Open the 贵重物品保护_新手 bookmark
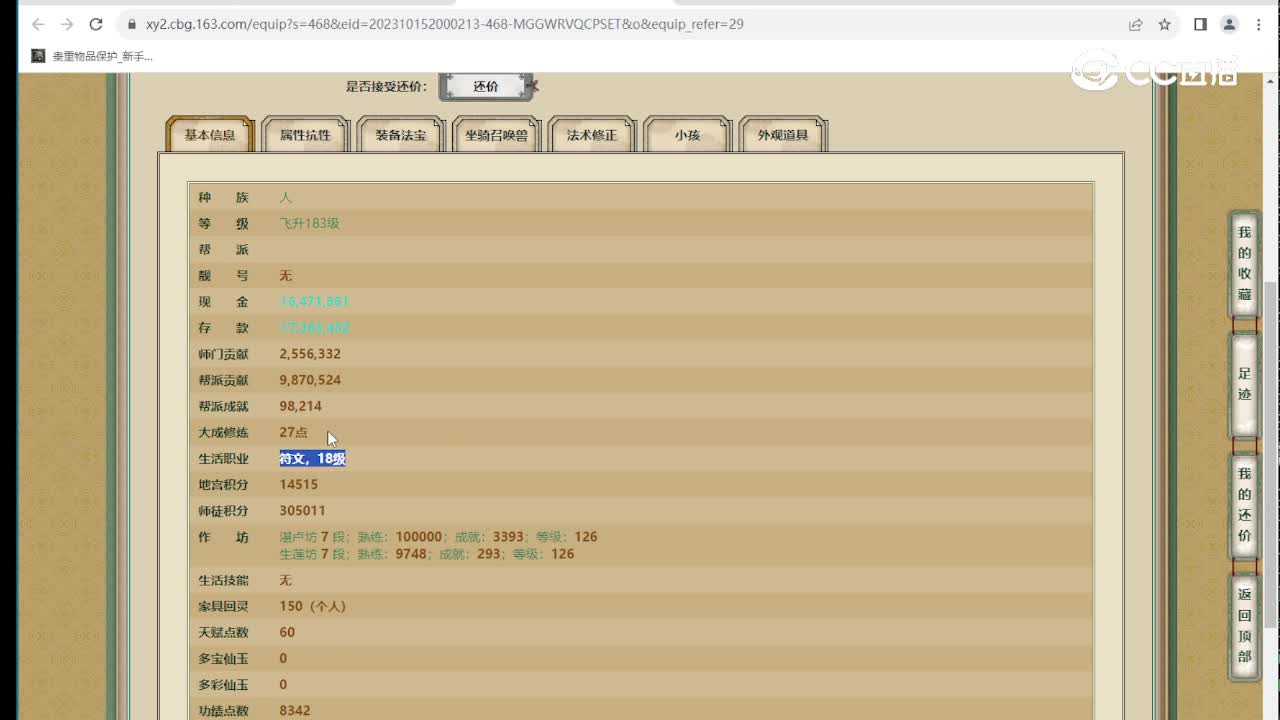 (x=92, y=56)
